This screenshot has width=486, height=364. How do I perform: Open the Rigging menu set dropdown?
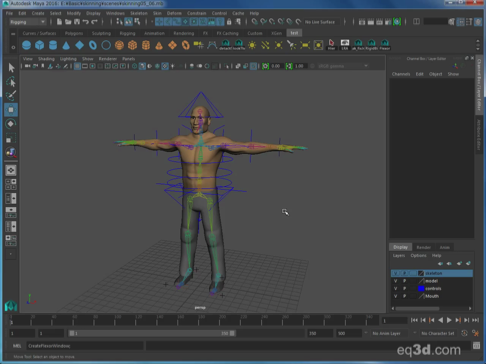[x=27, y=22]
